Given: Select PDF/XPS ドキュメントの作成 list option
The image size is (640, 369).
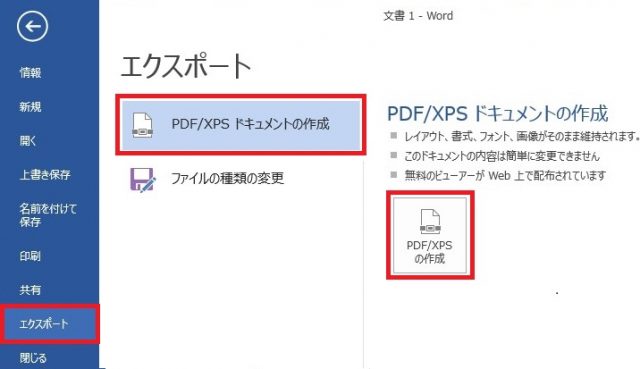Looking at the screenshot, I should tap(241, 124).
